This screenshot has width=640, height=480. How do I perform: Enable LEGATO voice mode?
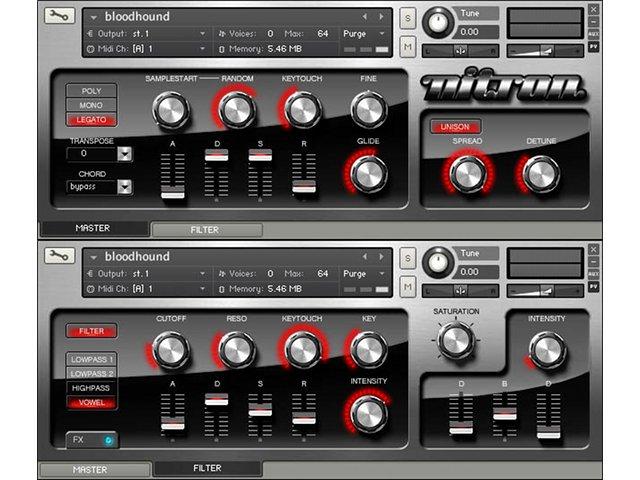(x=91, y=120)
